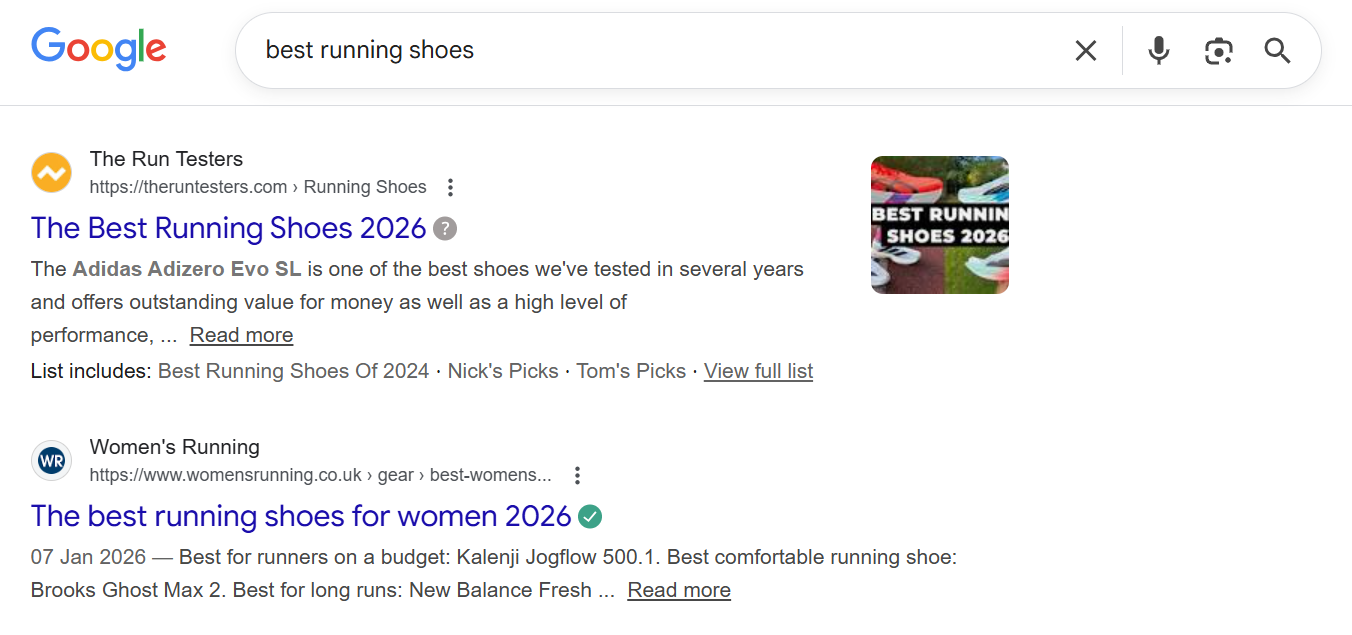
Task: Activate voice search with the microphone icon
Action: (x=1158, y=50)
